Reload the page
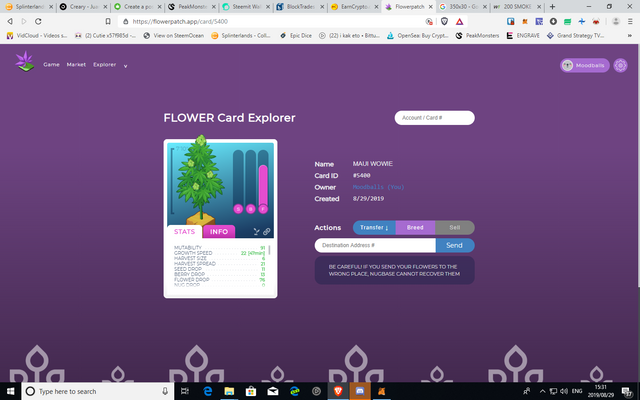The width and height of the screenshot is (640, 400). 38,21
